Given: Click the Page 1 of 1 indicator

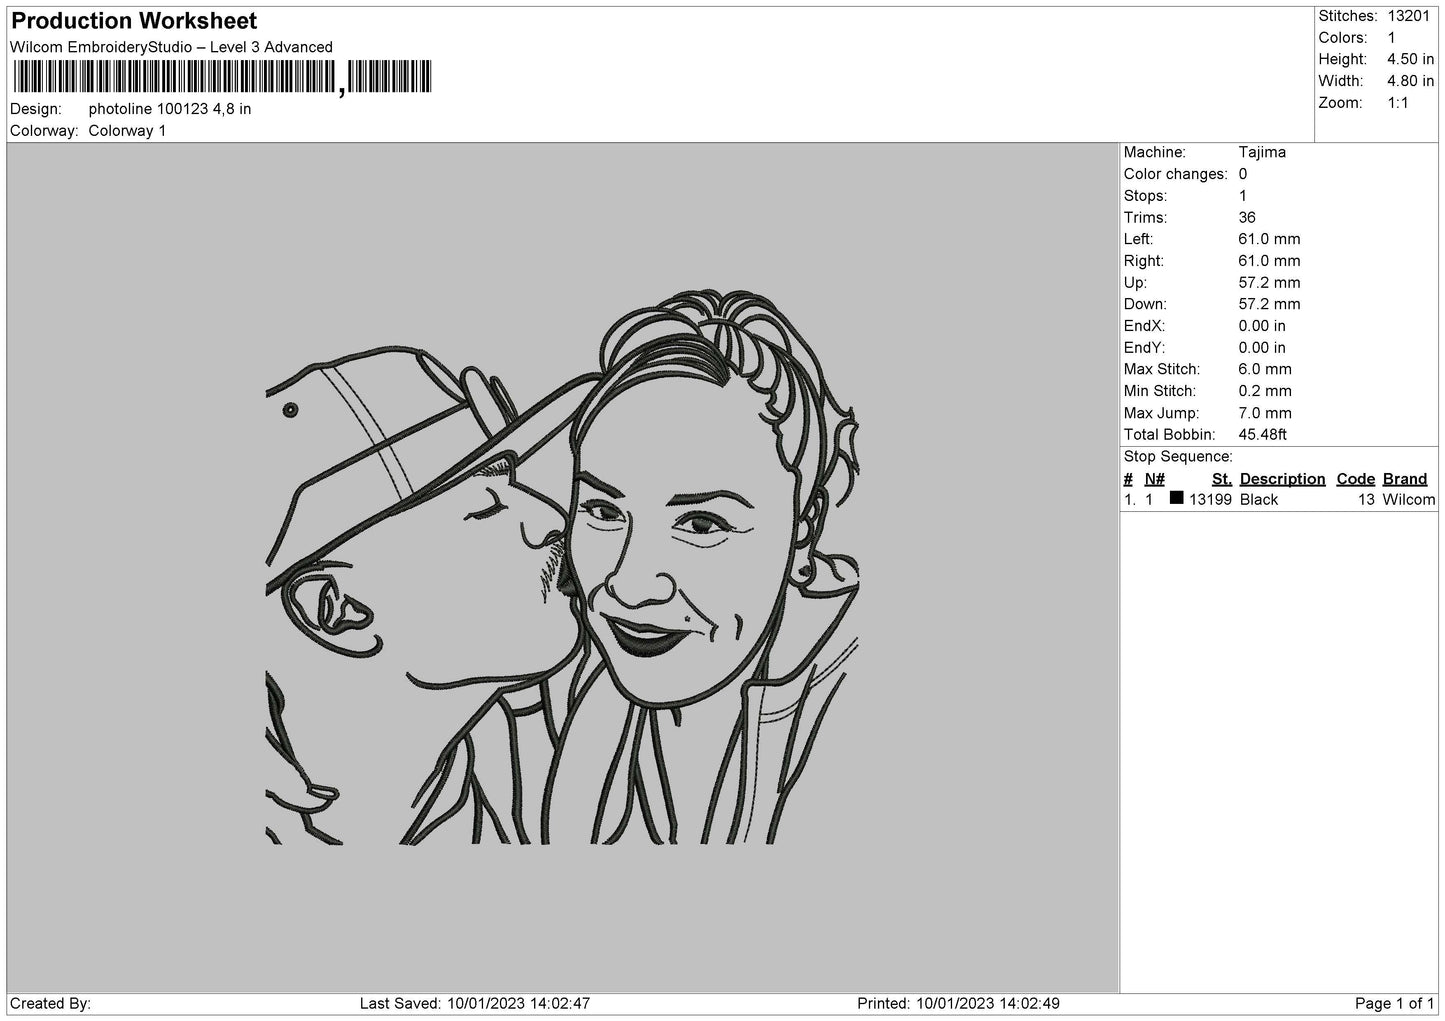Looking at the screenshot, I should [x=1394, y=1003].
